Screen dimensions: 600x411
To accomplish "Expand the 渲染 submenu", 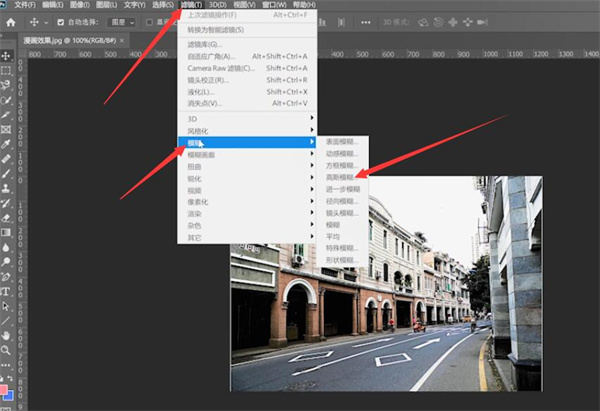I will 247,214.
